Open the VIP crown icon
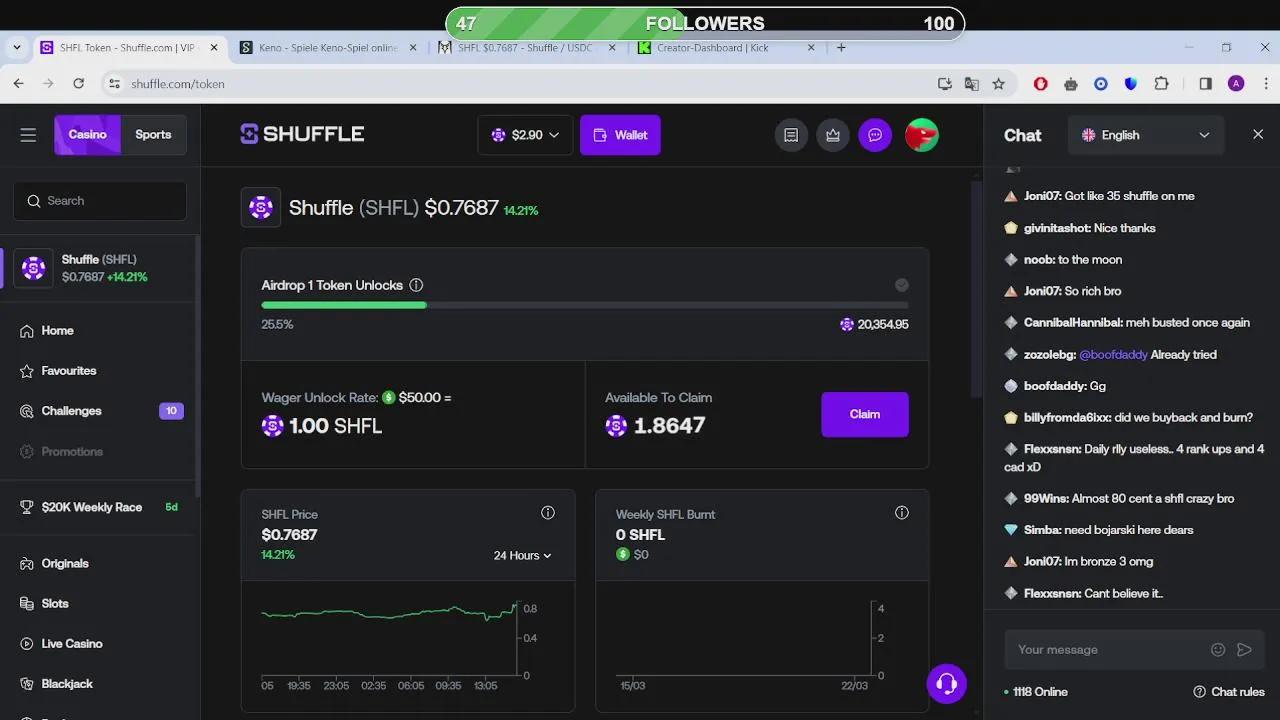Image resolution: width=1280 pixels, height=720 pixels. click(833, 135)
